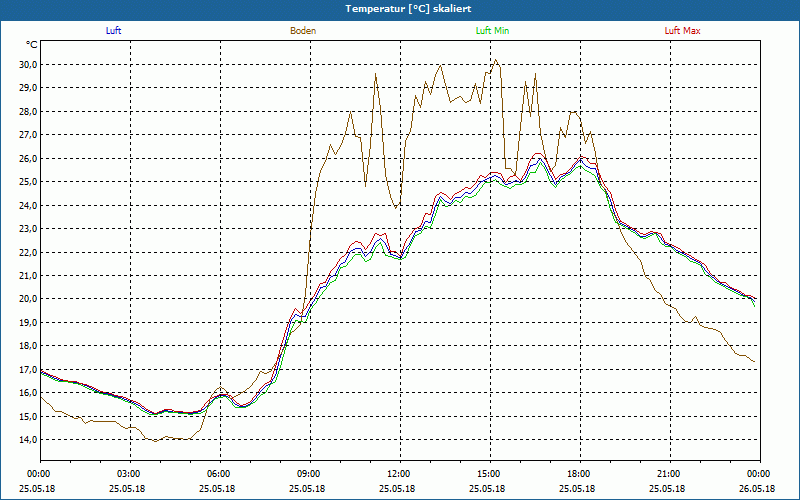
Task: Click the 26.05.18 date label
Action: coord(757,488)
